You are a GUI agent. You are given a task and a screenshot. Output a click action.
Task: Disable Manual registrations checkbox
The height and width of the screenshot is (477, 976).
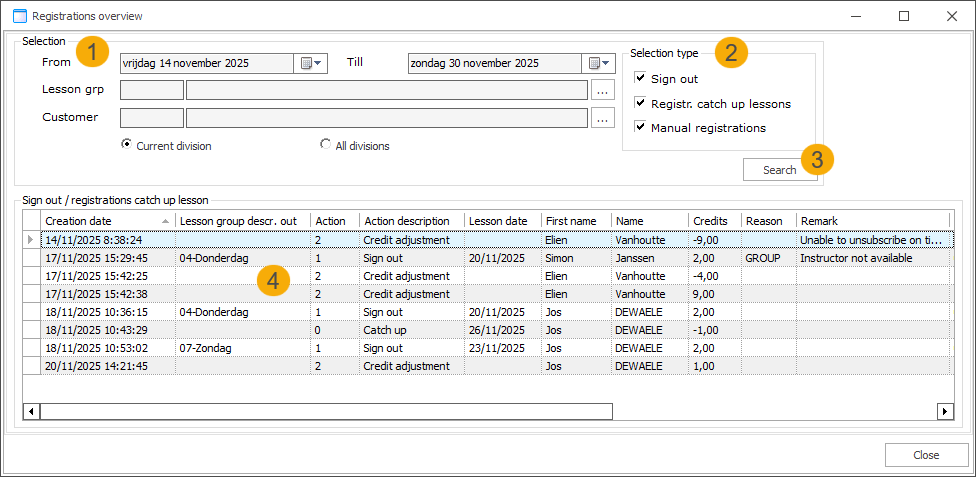pos(640,127)
